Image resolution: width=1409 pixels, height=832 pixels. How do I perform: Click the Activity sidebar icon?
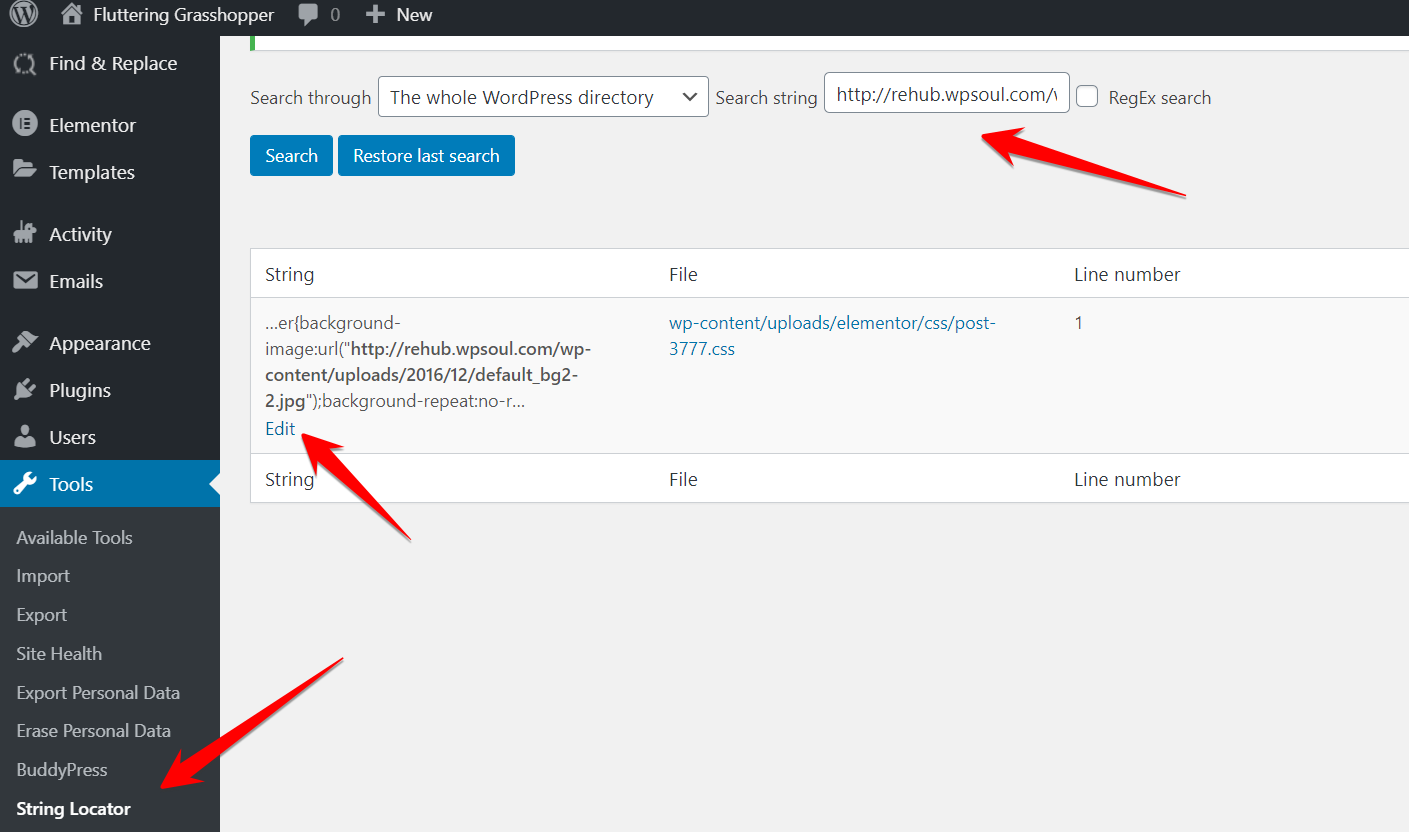tap(25, 233)
